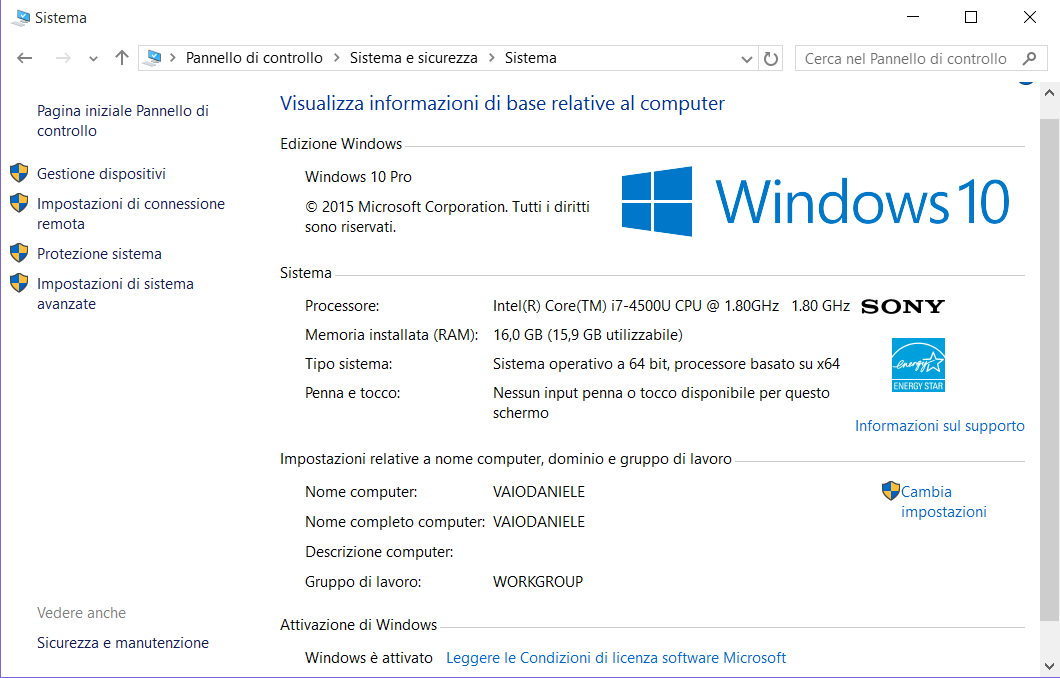Expand chevron before Pannello di controllo breadcrumb

[173, 58]
